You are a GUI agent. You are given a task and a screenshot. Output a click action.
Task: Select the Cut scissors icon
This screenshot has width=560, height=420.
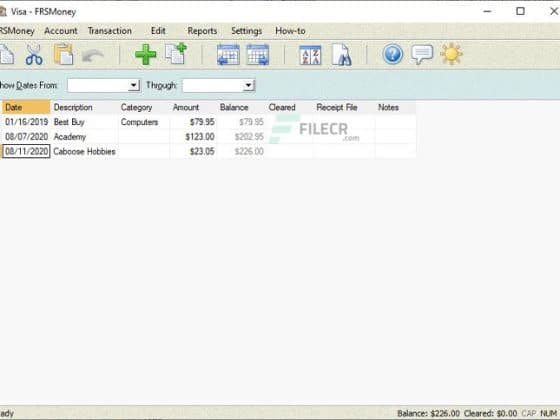(34, 55)
